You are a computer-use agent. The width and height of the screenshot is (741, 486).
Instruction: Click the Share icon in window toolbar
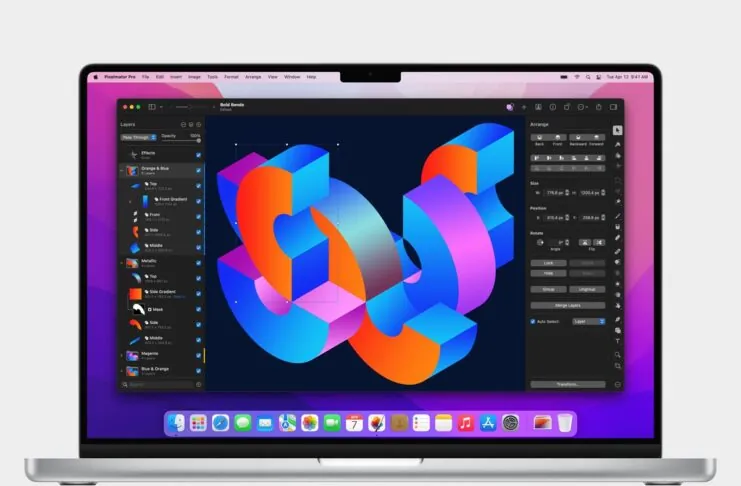click(598, 107)
